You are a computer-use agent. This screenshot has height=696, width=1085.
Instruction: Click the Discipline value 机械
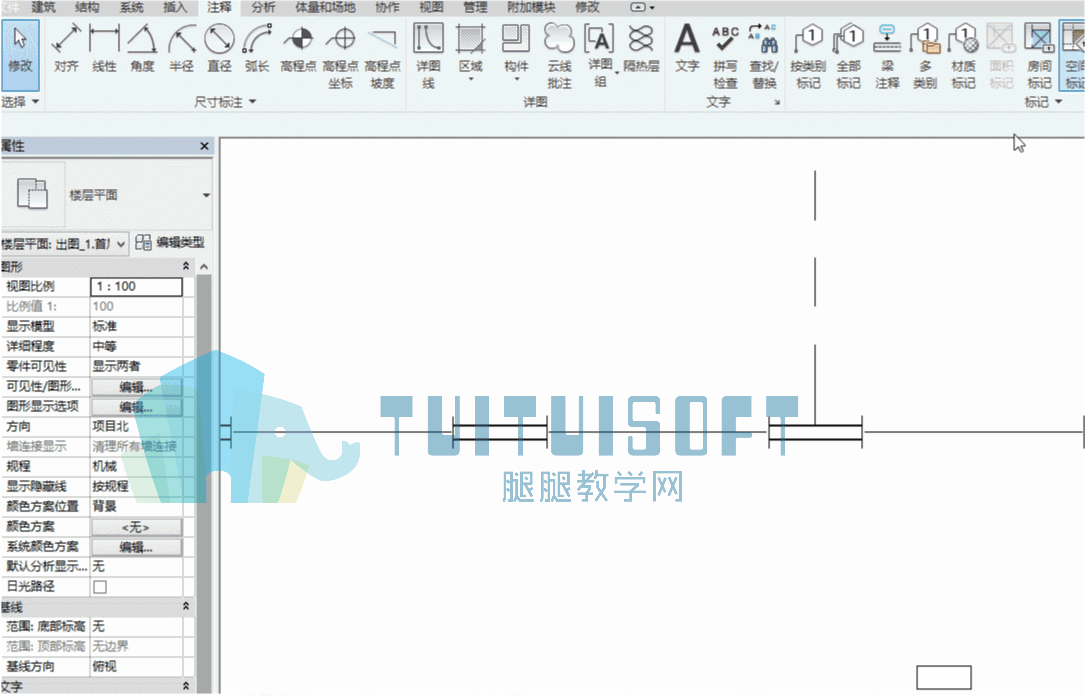[x=136, y=466]
